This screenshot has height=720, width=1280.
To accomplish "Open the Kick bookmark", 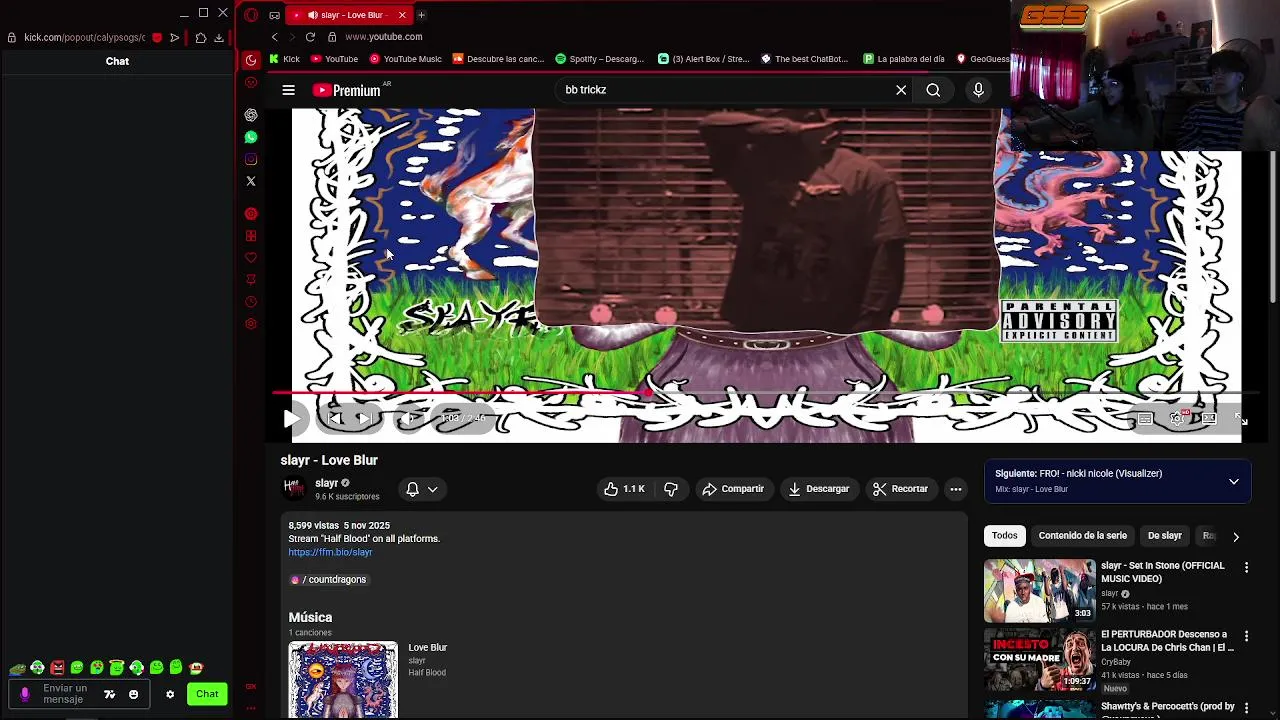I will tap(284, 59).
